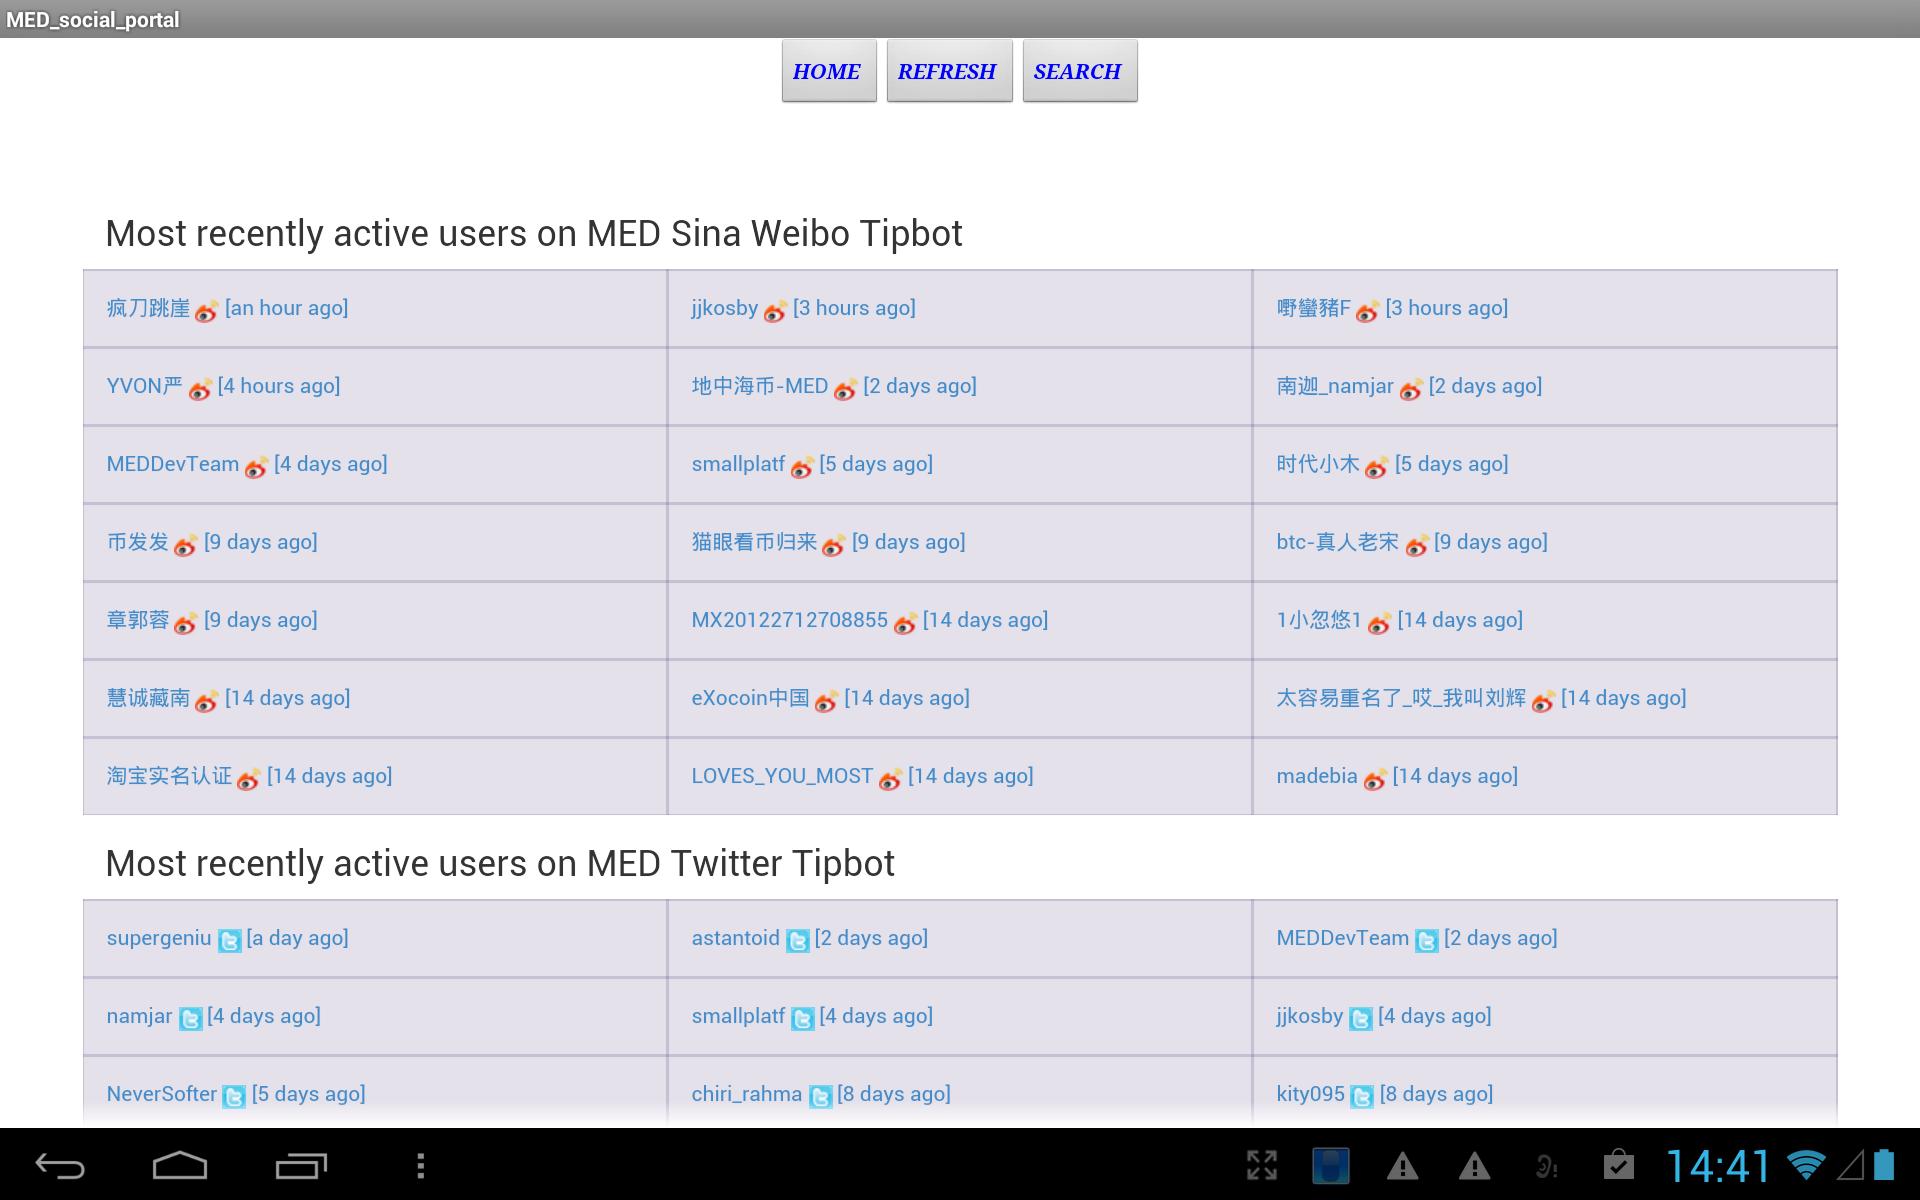Open the SEARCH button
The height and width of the screenshot is (1200, 1920).
click(x=1080, y=71)
